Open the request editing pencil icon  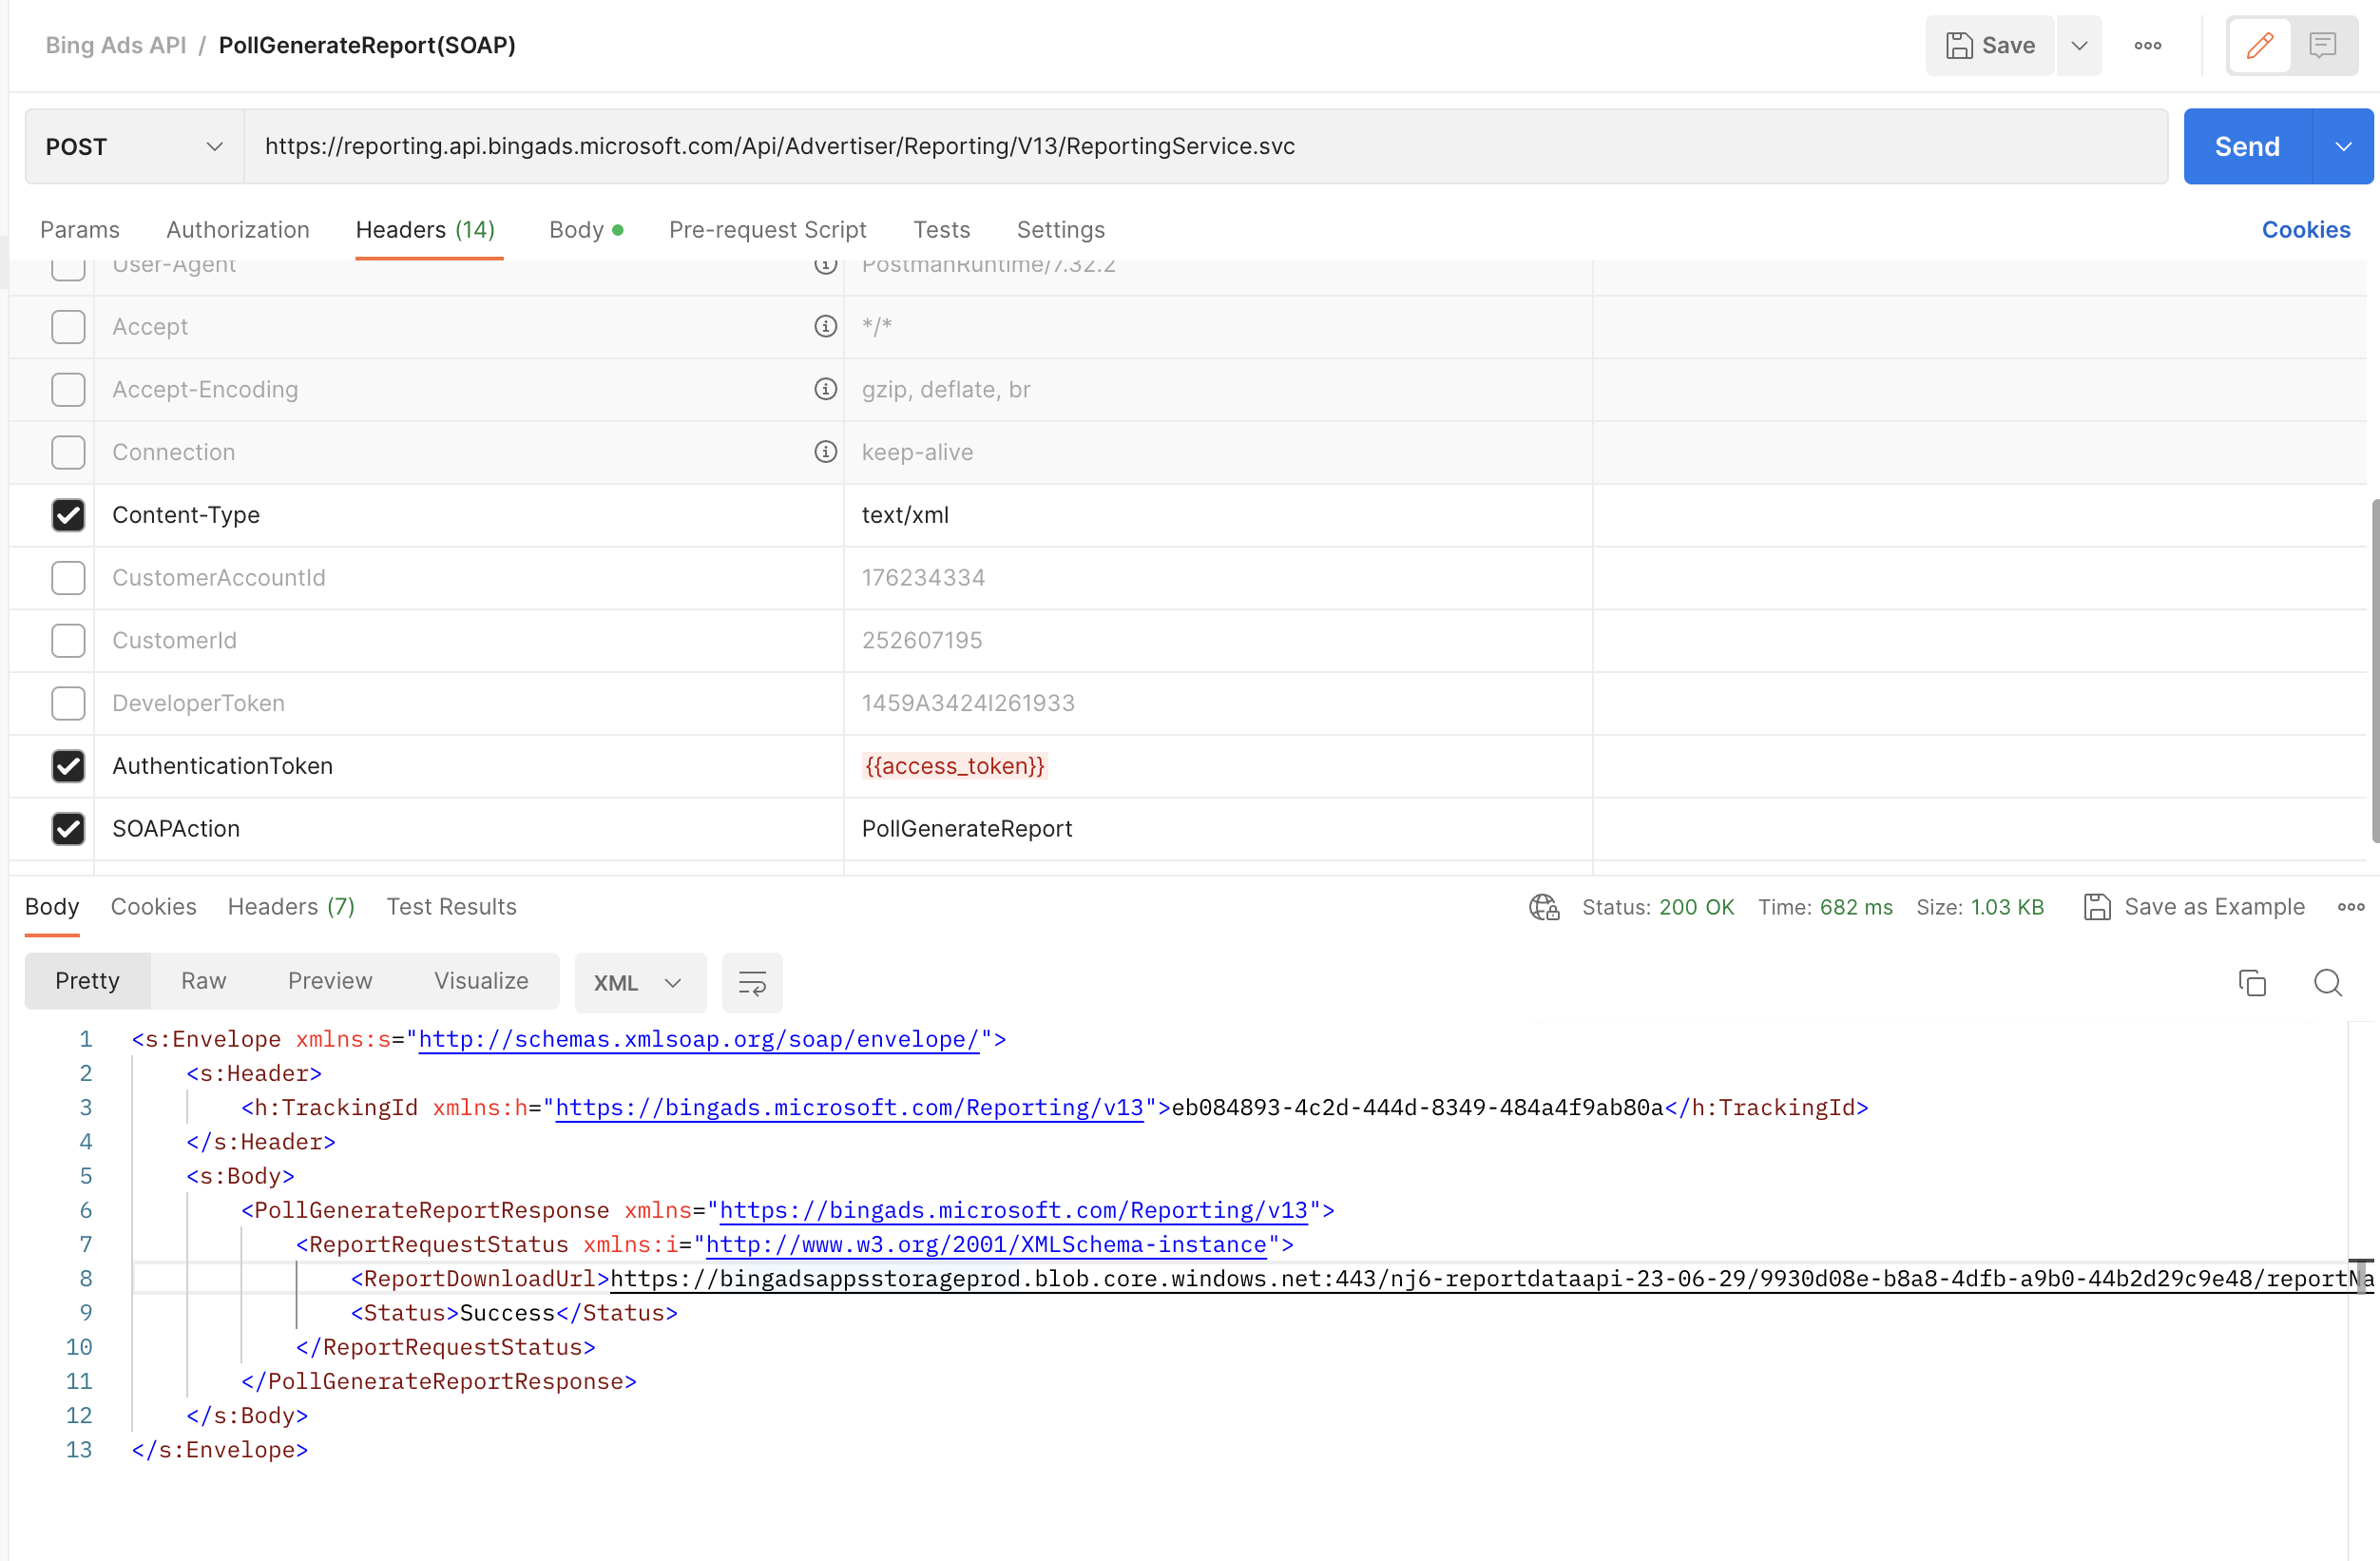(x=2258, y=45)
